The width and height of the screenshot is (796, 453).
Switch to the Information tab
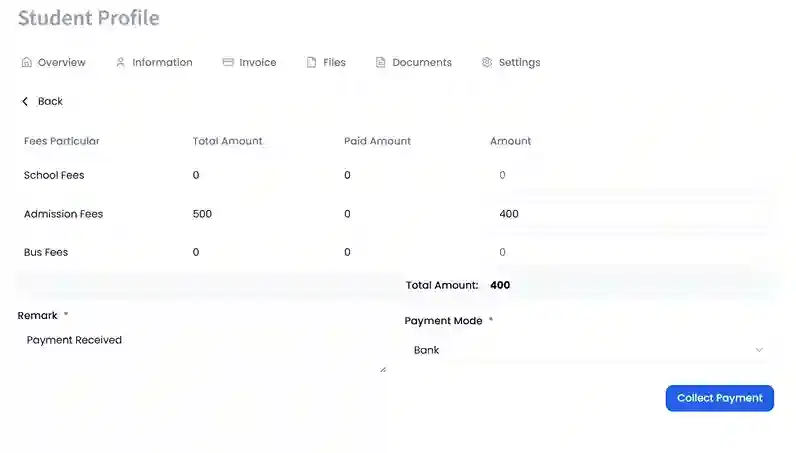pos(154,62)
